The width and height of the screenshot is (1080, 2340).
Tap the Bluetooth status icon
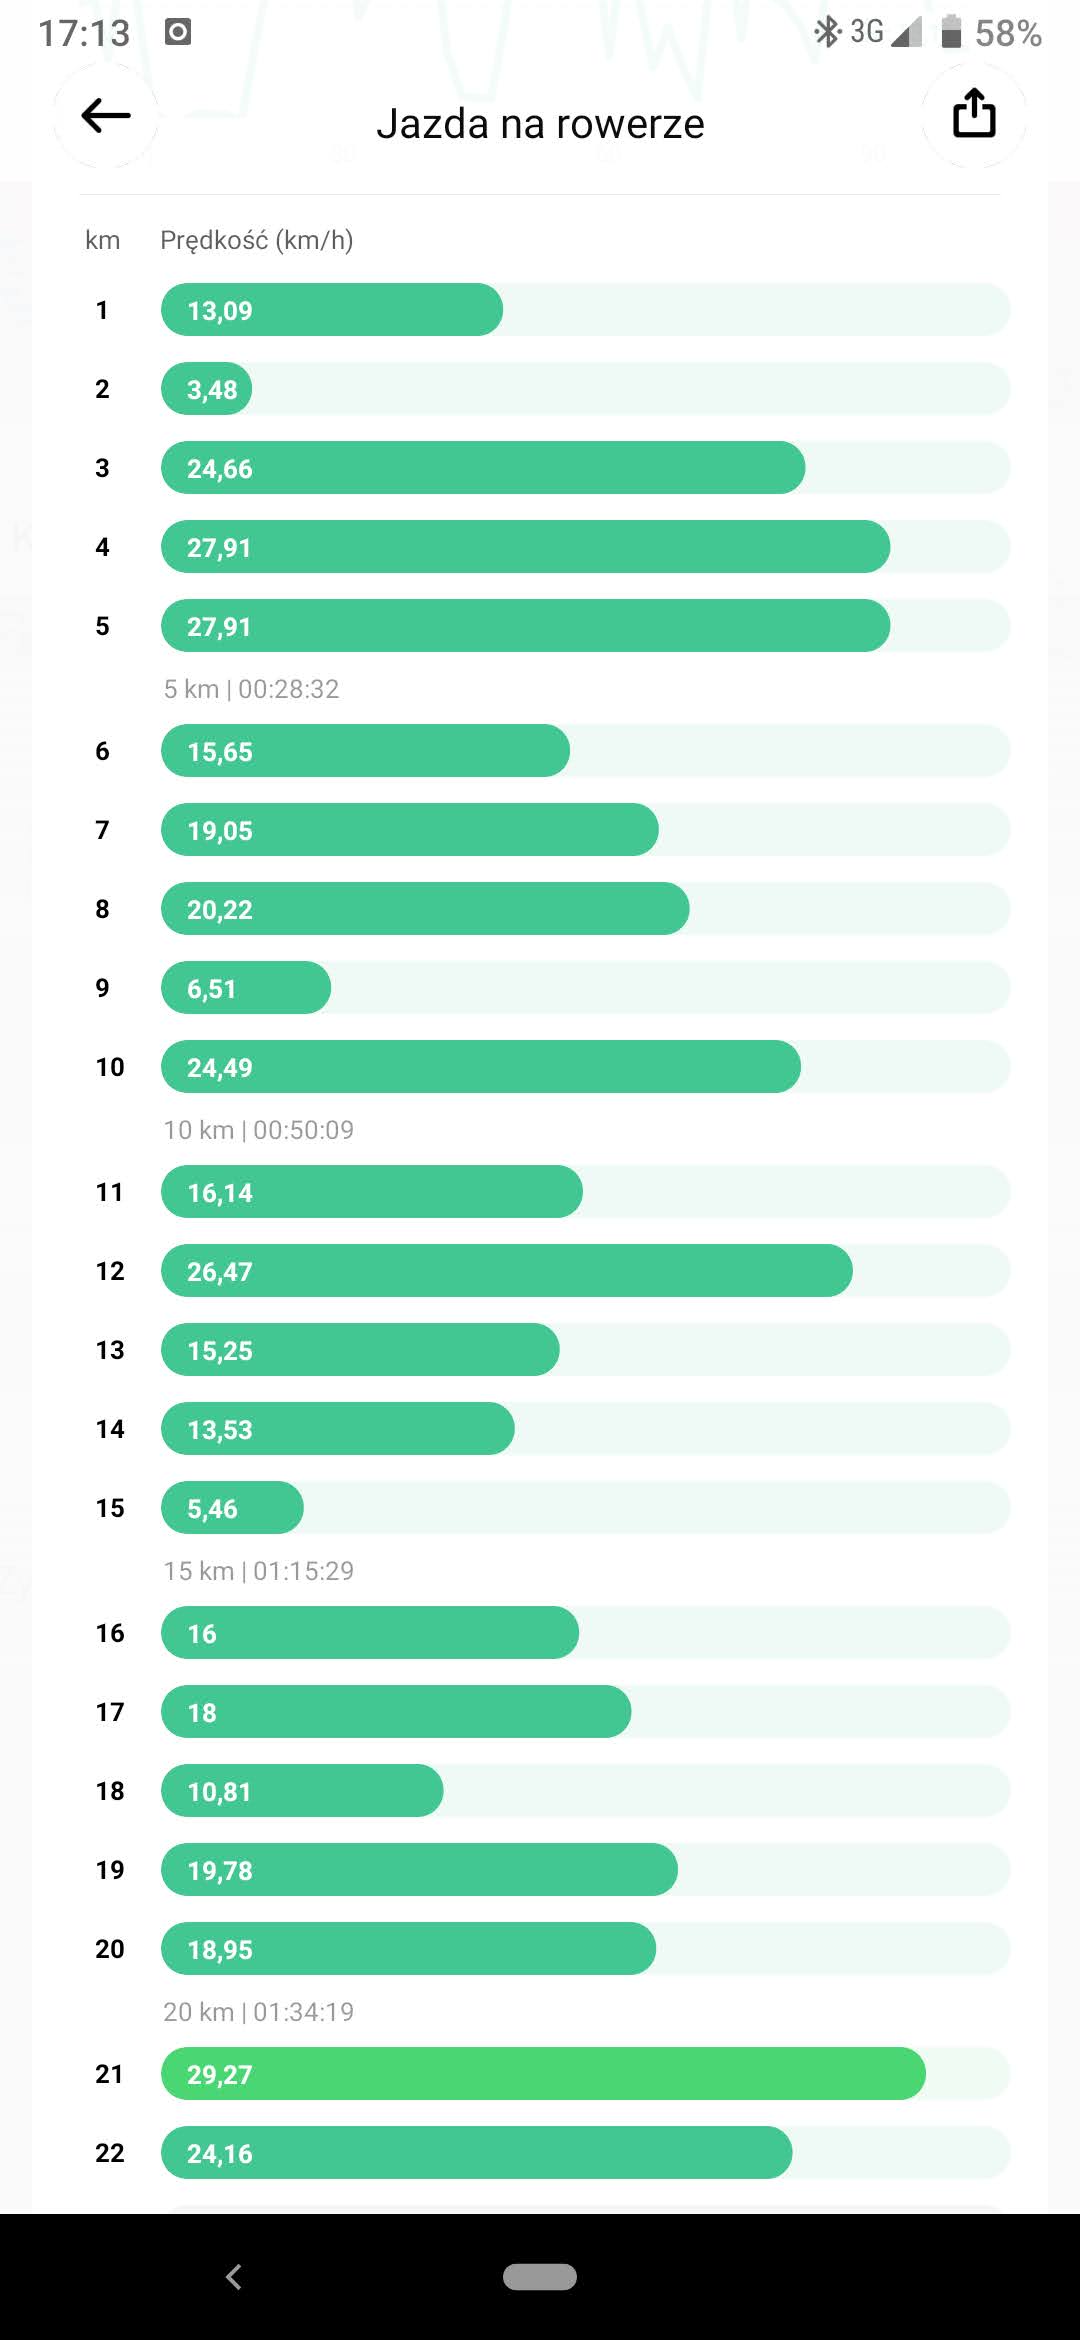(827, 32)
